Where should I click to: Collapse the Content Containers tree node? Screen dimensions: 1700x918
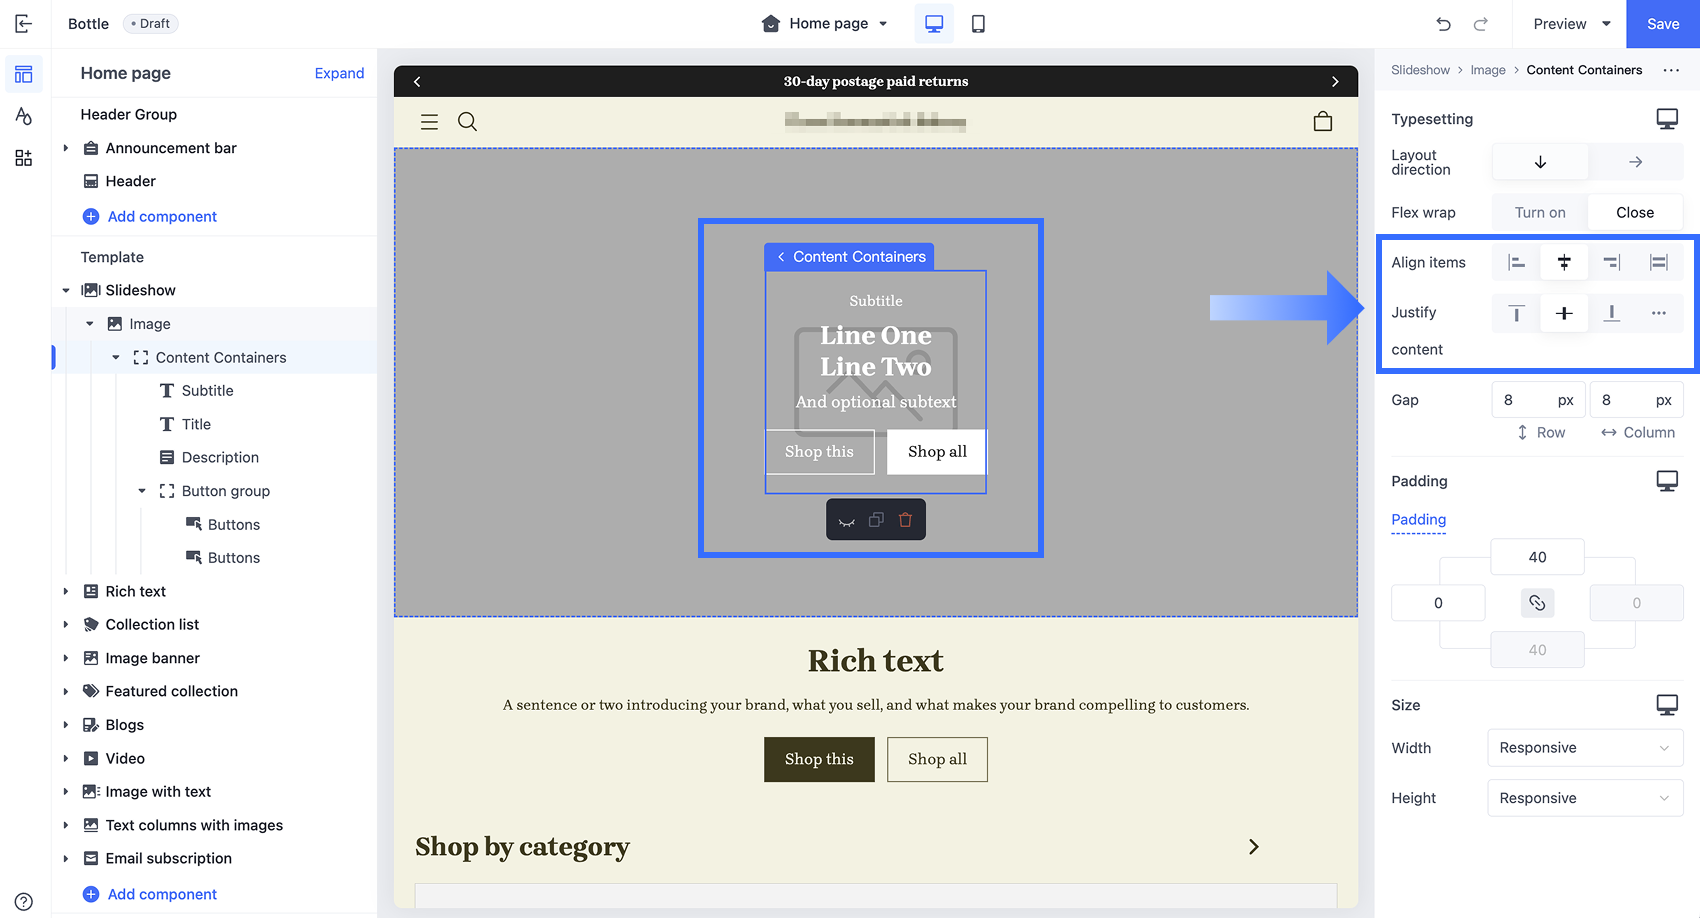click(116, 358)
